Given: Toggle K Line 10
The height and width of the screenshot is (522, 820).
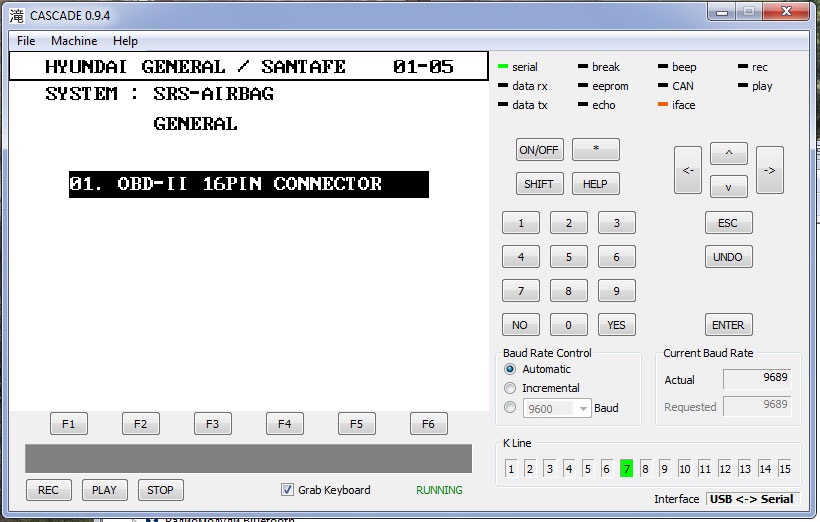Looking at the screenshot, I should click(685, 469).
